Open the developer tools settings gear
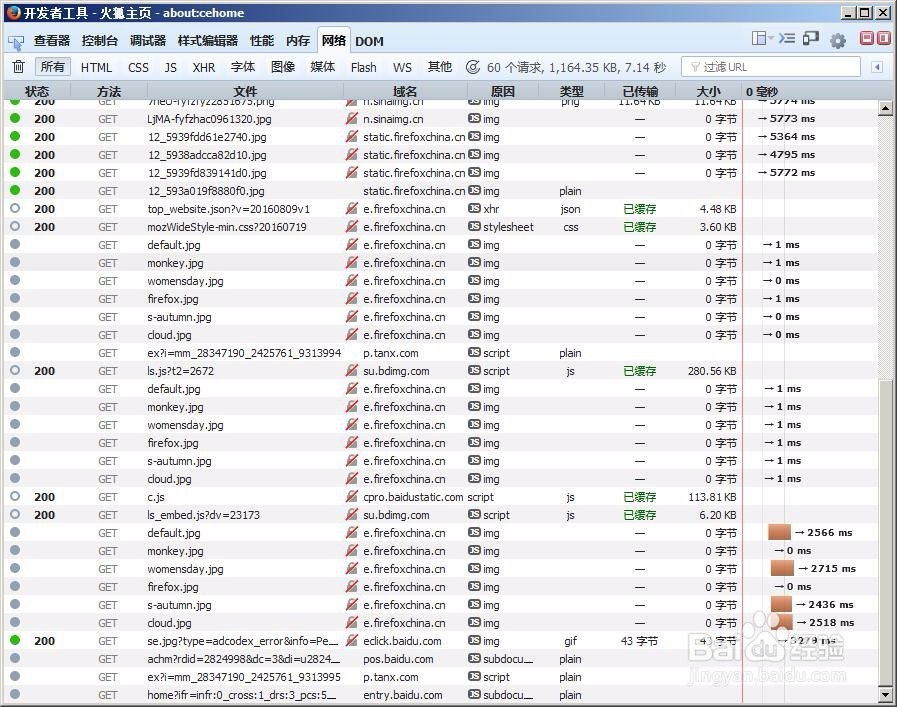 [x=838, y=37]
